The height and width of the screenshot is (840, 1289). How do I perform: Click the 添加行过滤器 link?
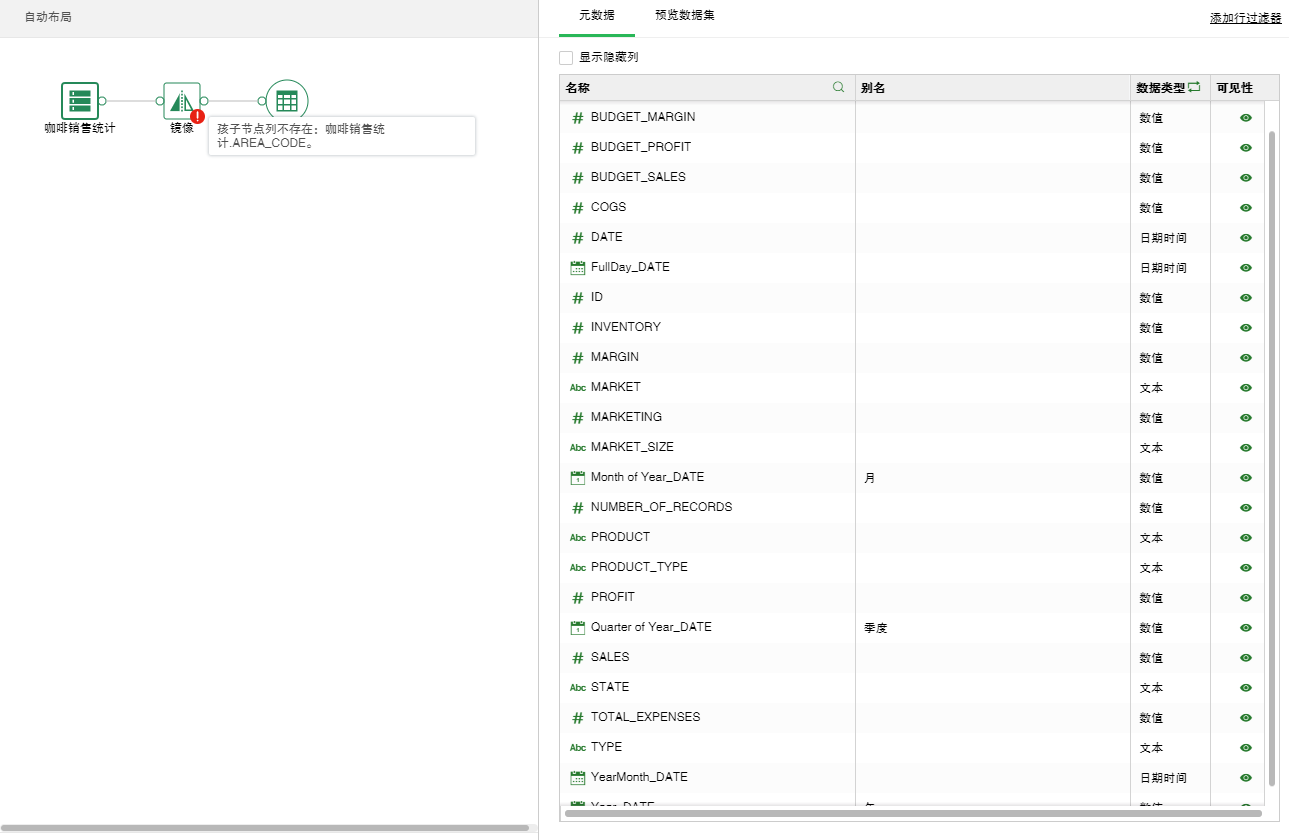tap(1245, 18)
